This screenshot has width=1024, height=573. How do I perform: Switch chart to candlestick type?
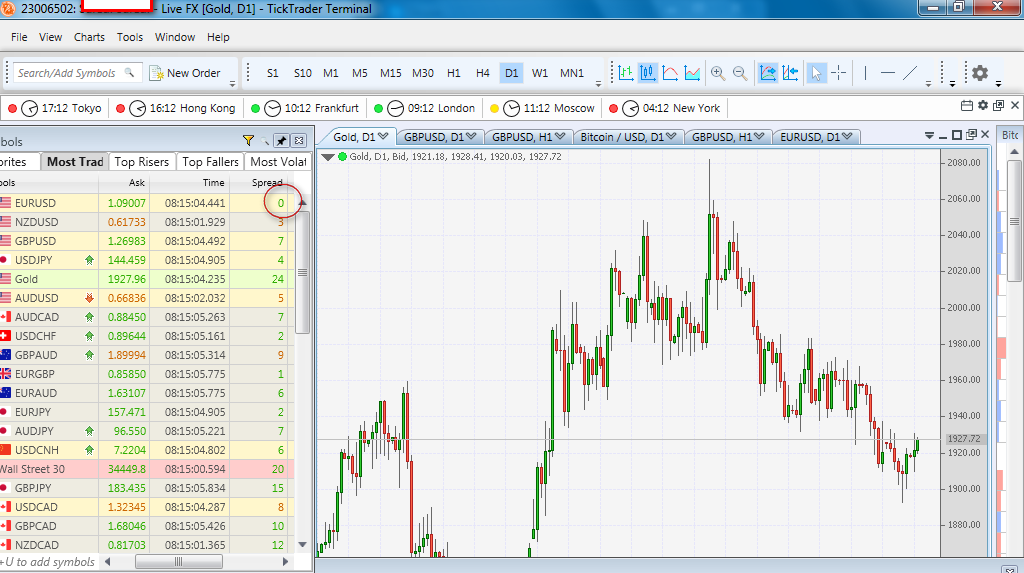click(x=648, y=73)
